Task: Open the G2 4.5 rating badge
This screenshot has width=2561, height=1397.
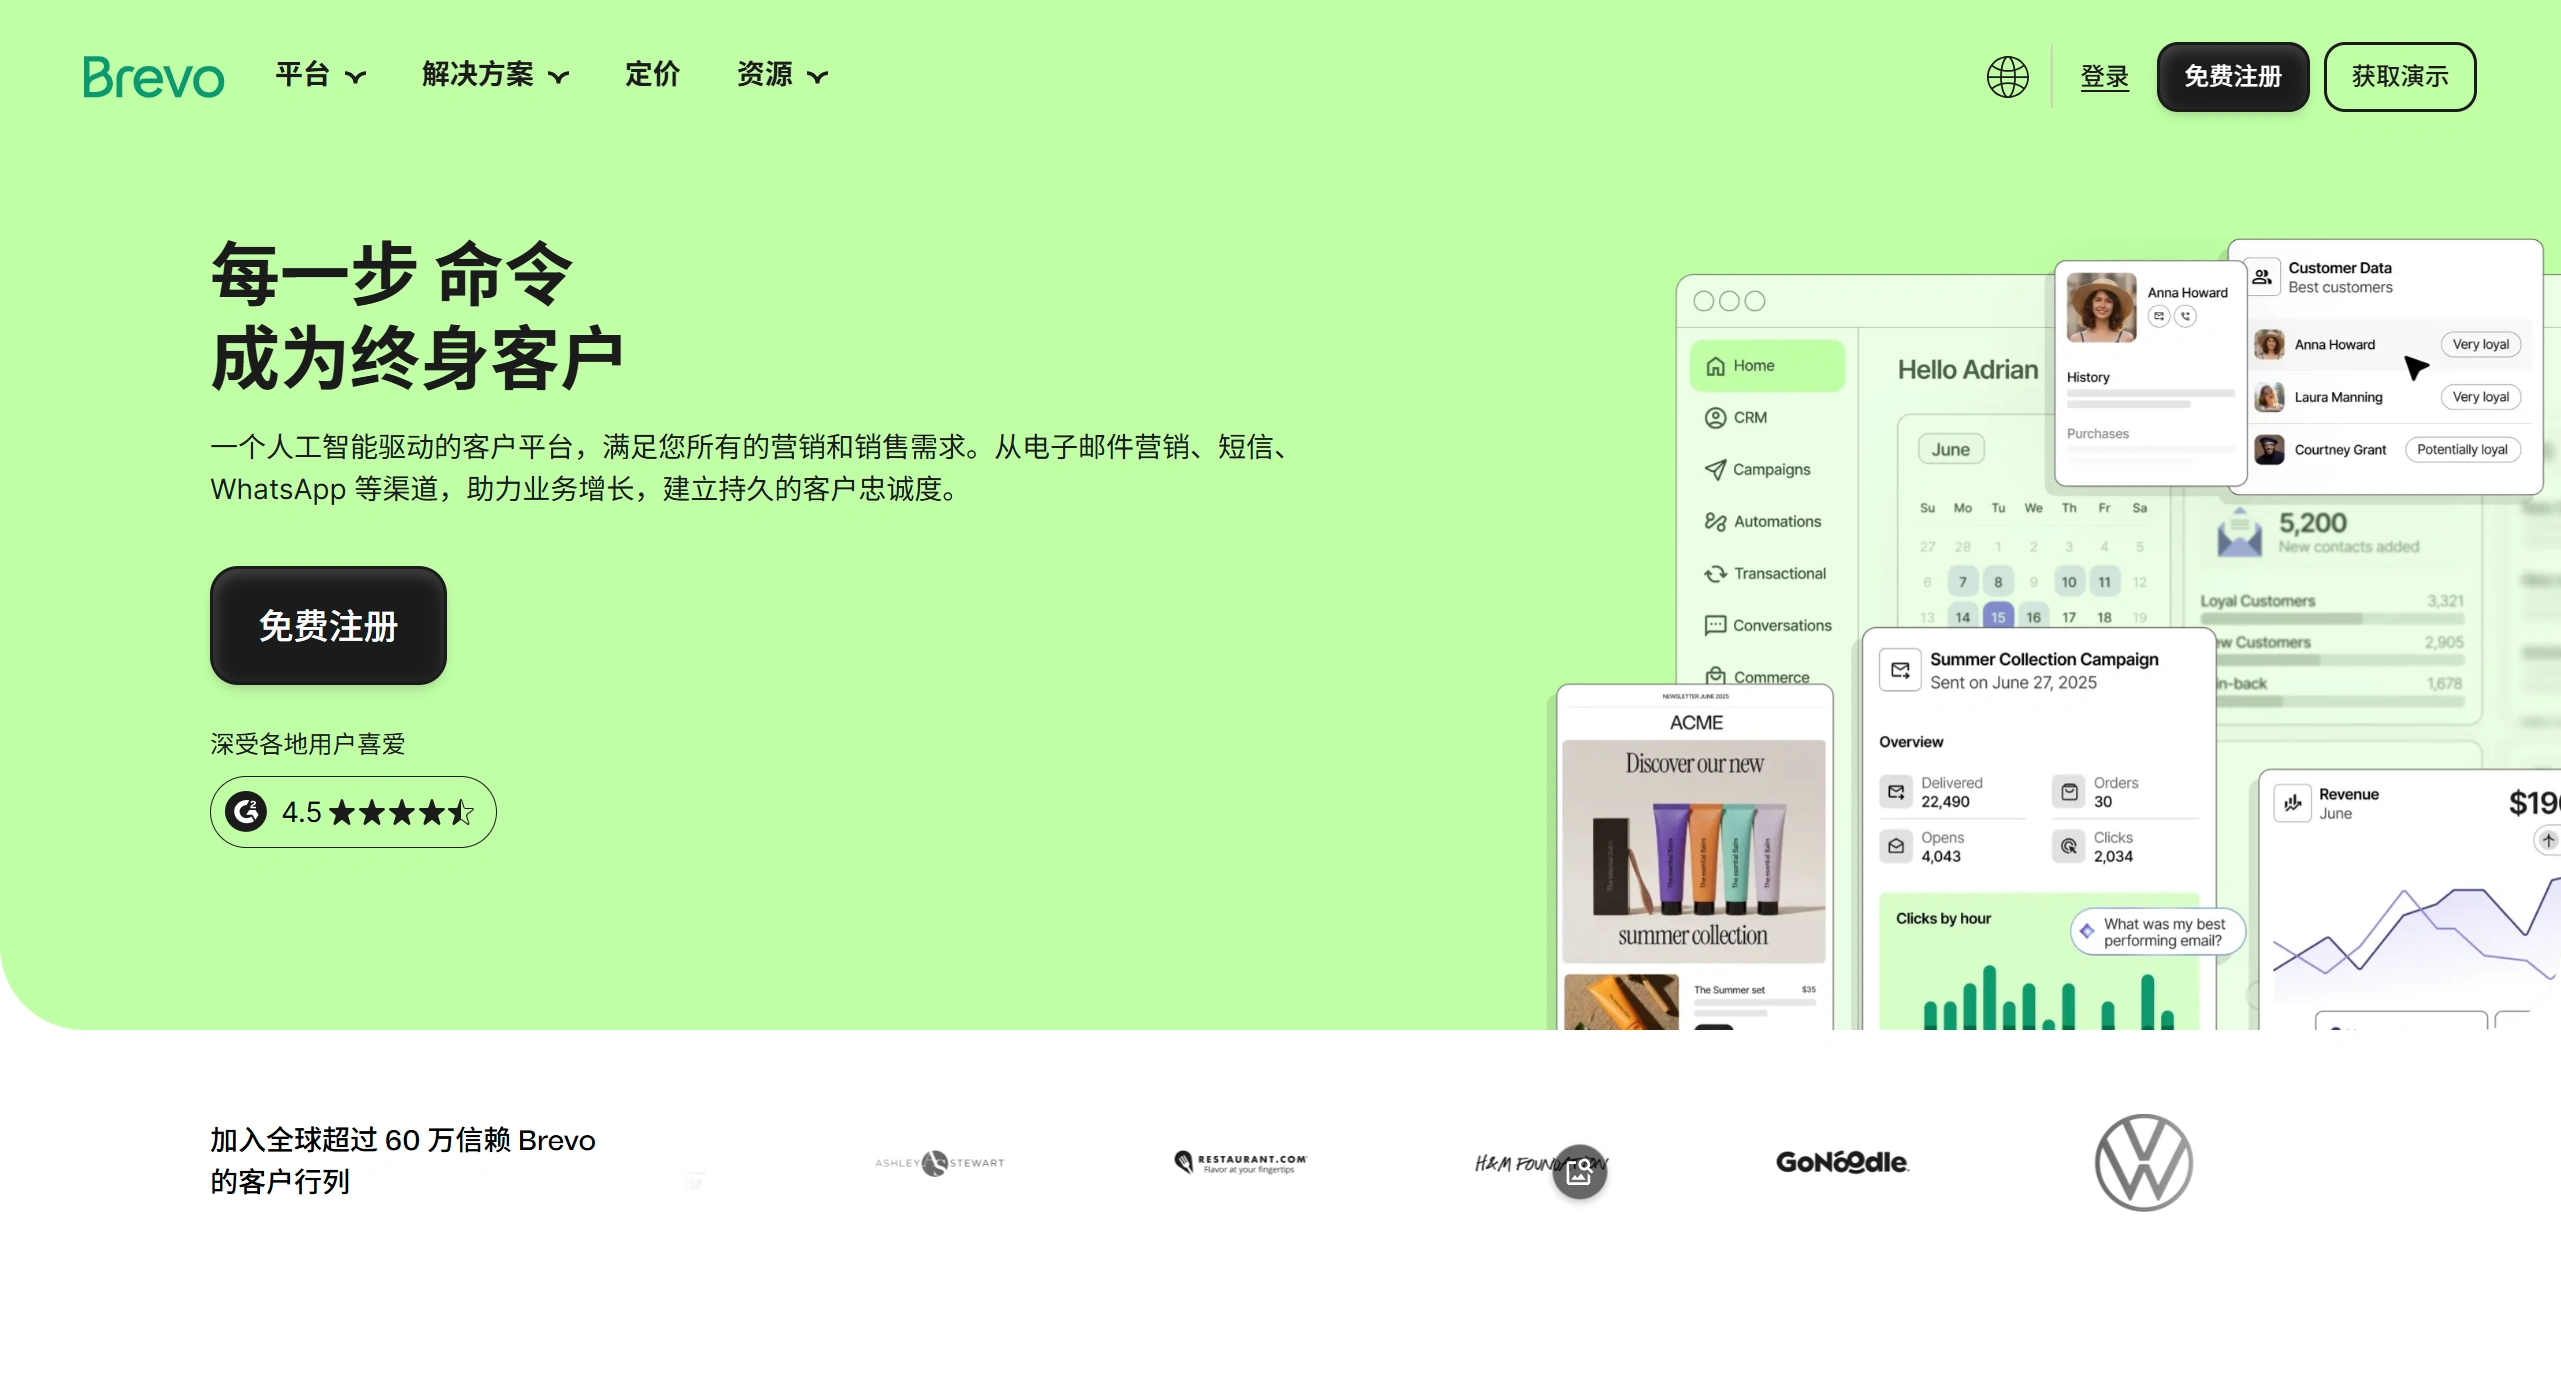Action: click(x=353, y=812)
